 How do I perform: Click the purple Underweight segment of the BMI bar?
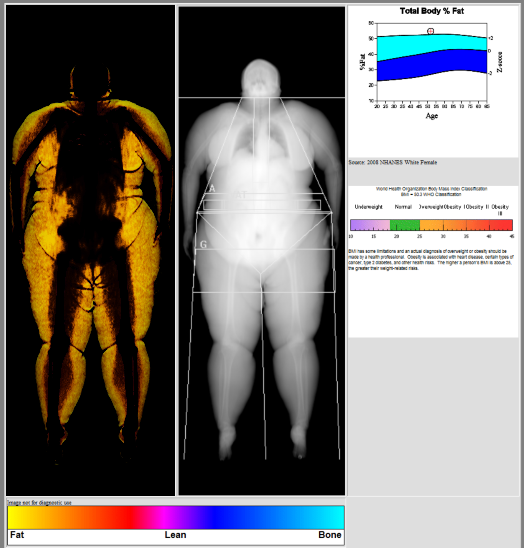pyautogui.click(x=370, y=225)
